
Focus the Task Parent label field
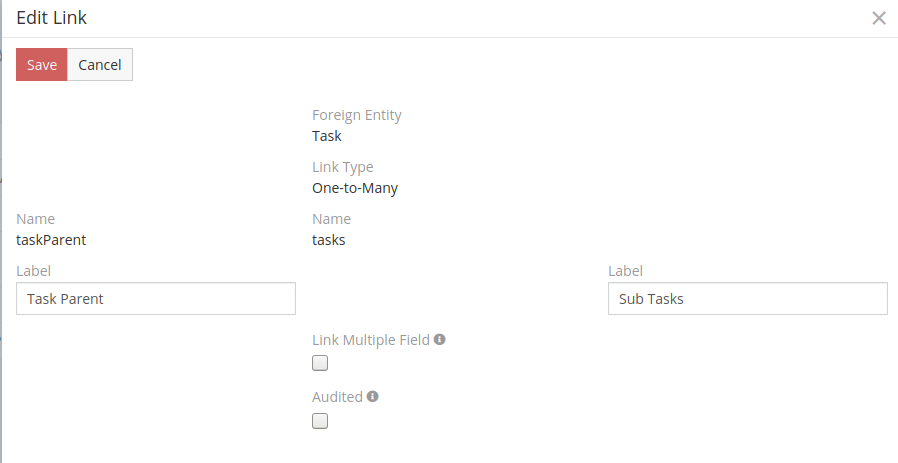point(156,298)
